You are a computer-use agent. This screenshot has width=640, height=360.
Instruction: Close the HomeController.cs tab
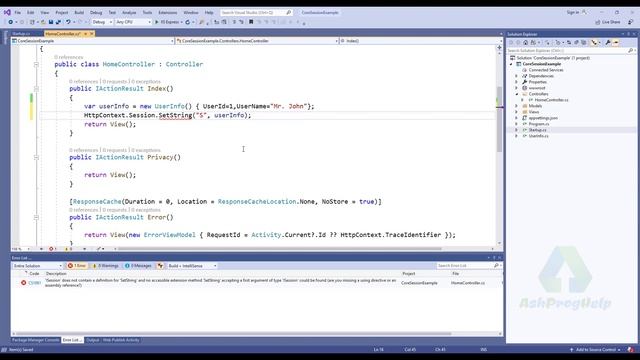[x=92, y=34]
